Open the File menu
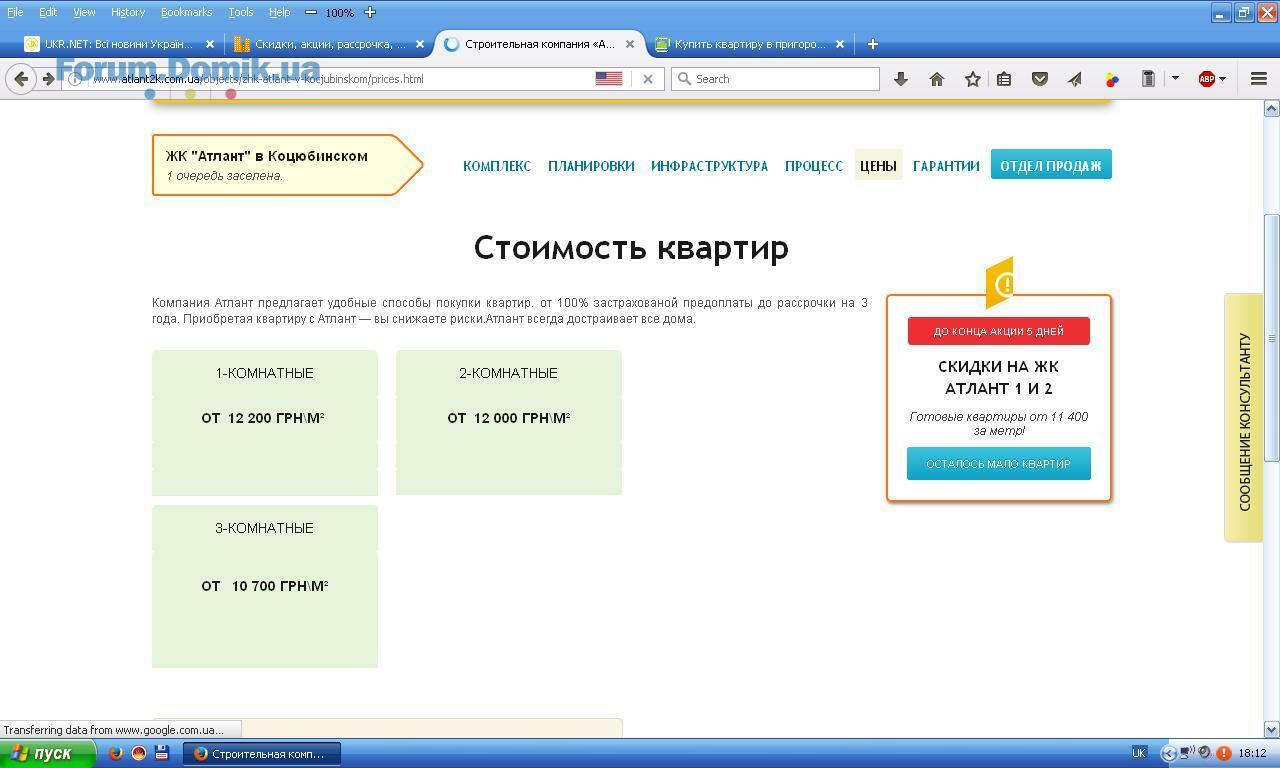 [15, 12]
